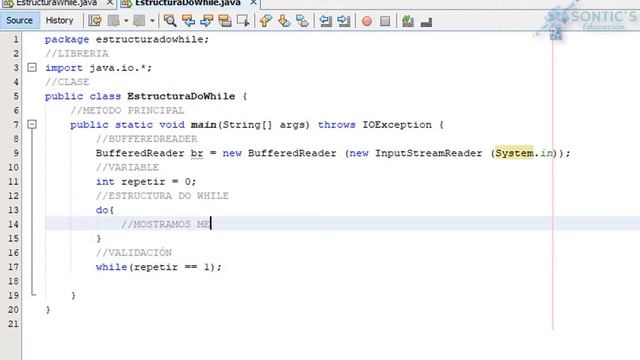
Task: Click Find Next Occurrence icon
Action: tap(207, 20)
